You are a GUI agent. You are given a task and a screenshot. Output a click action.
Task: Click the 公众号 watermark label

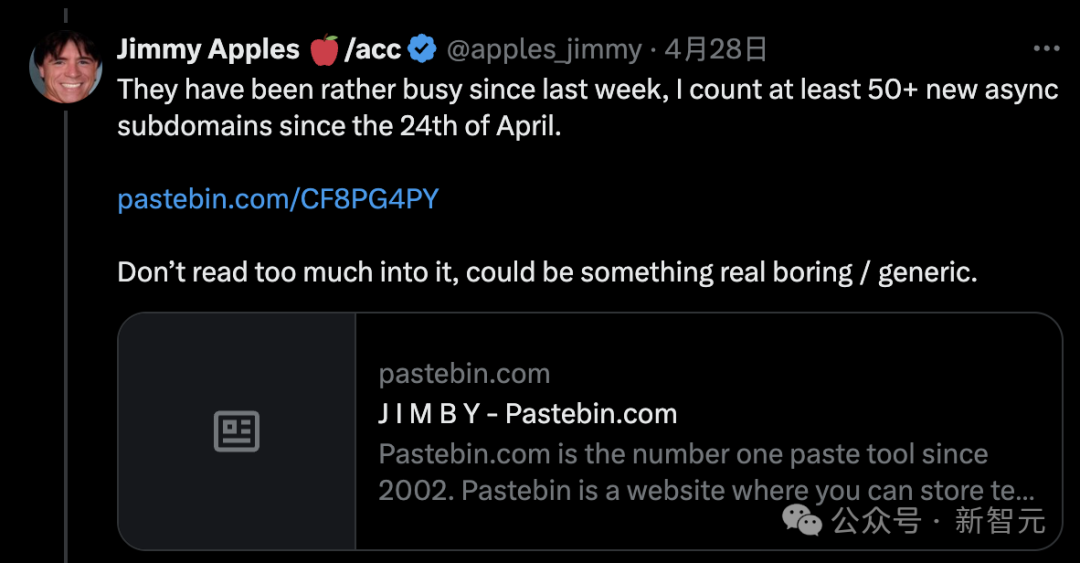877,521
